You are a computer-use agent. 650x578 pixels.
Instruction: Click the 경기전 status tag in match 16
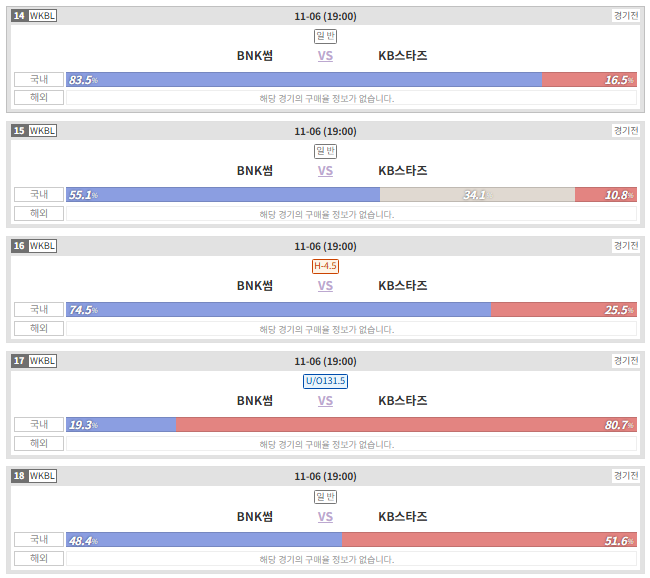626,246
